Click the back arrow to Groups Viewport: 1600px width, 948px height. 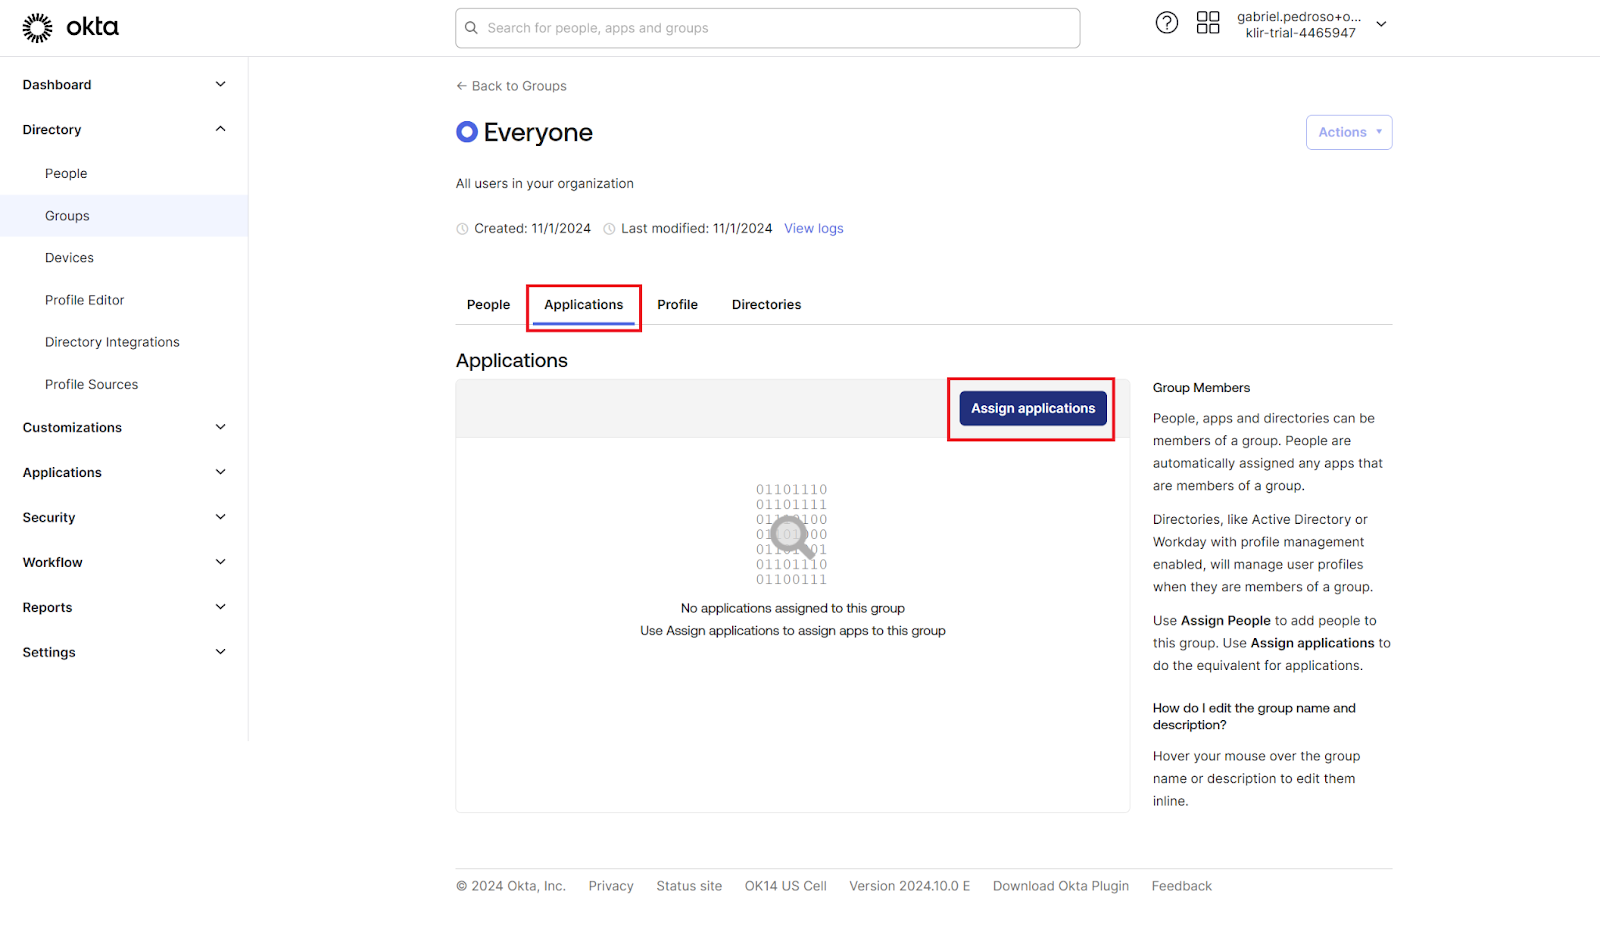(462, 86)
